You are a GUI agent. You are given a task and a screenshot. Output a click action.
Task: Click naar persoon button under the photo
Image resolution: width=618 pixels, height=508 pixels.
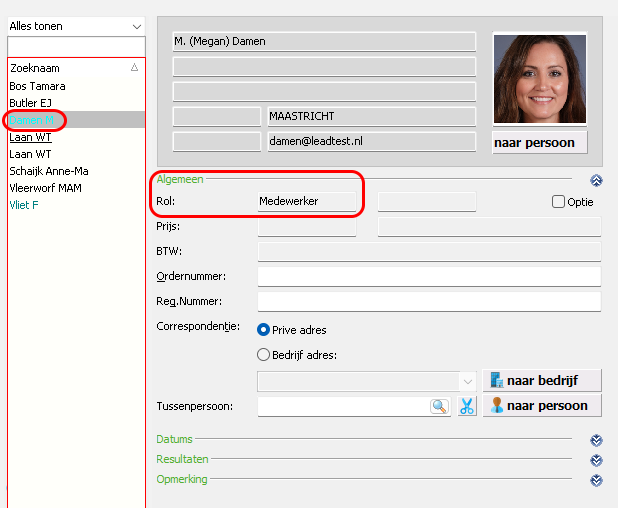(x=540, y=143)
